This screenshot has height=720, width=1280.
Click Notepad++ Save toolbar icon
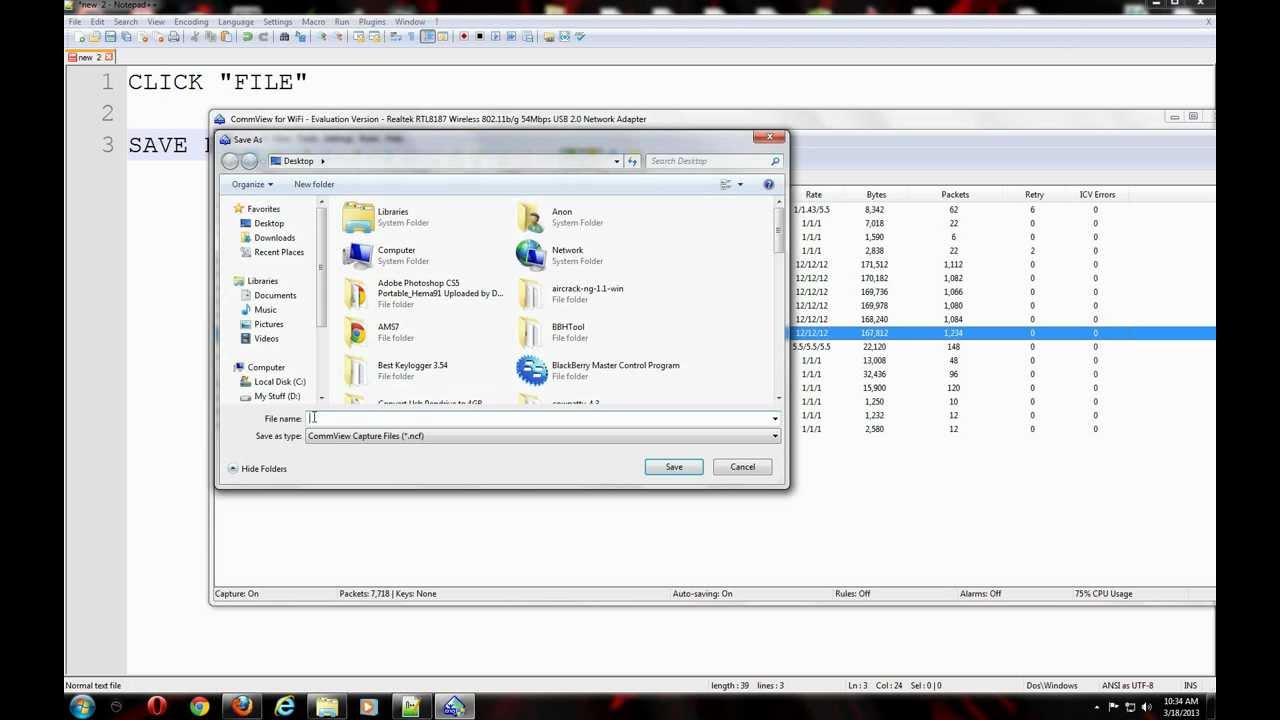point(110,36)
